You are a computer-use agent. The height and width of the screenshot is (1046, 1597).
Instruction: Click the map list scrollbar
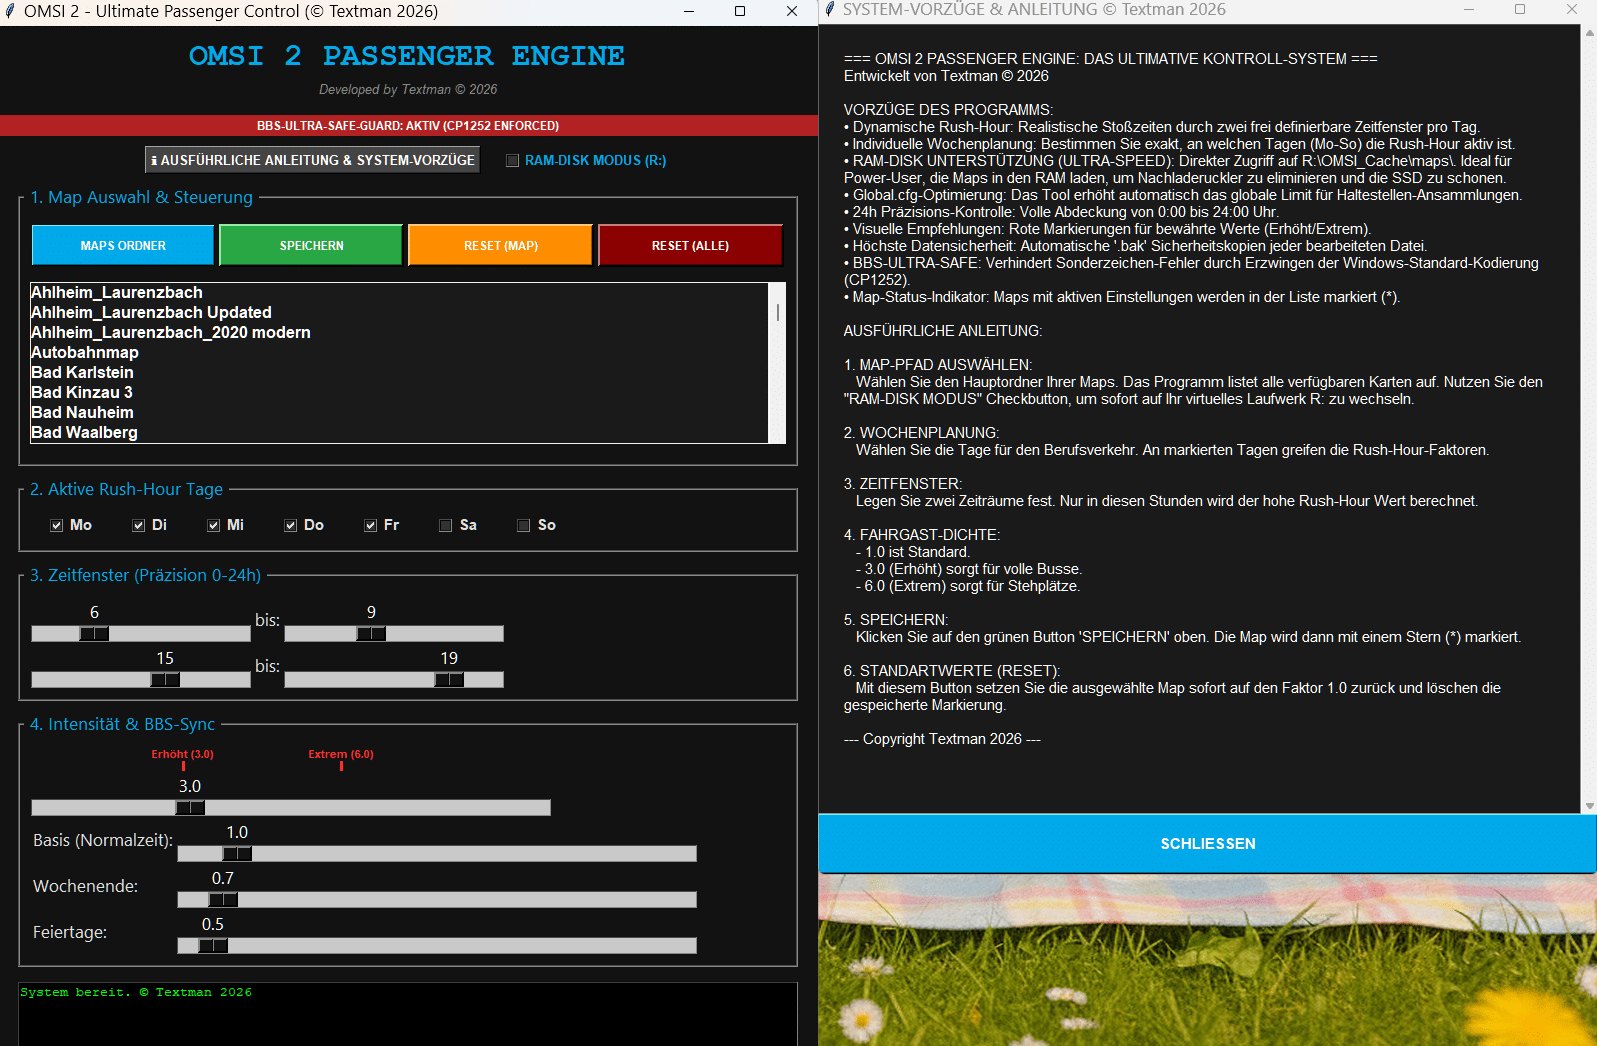point(777,362)
